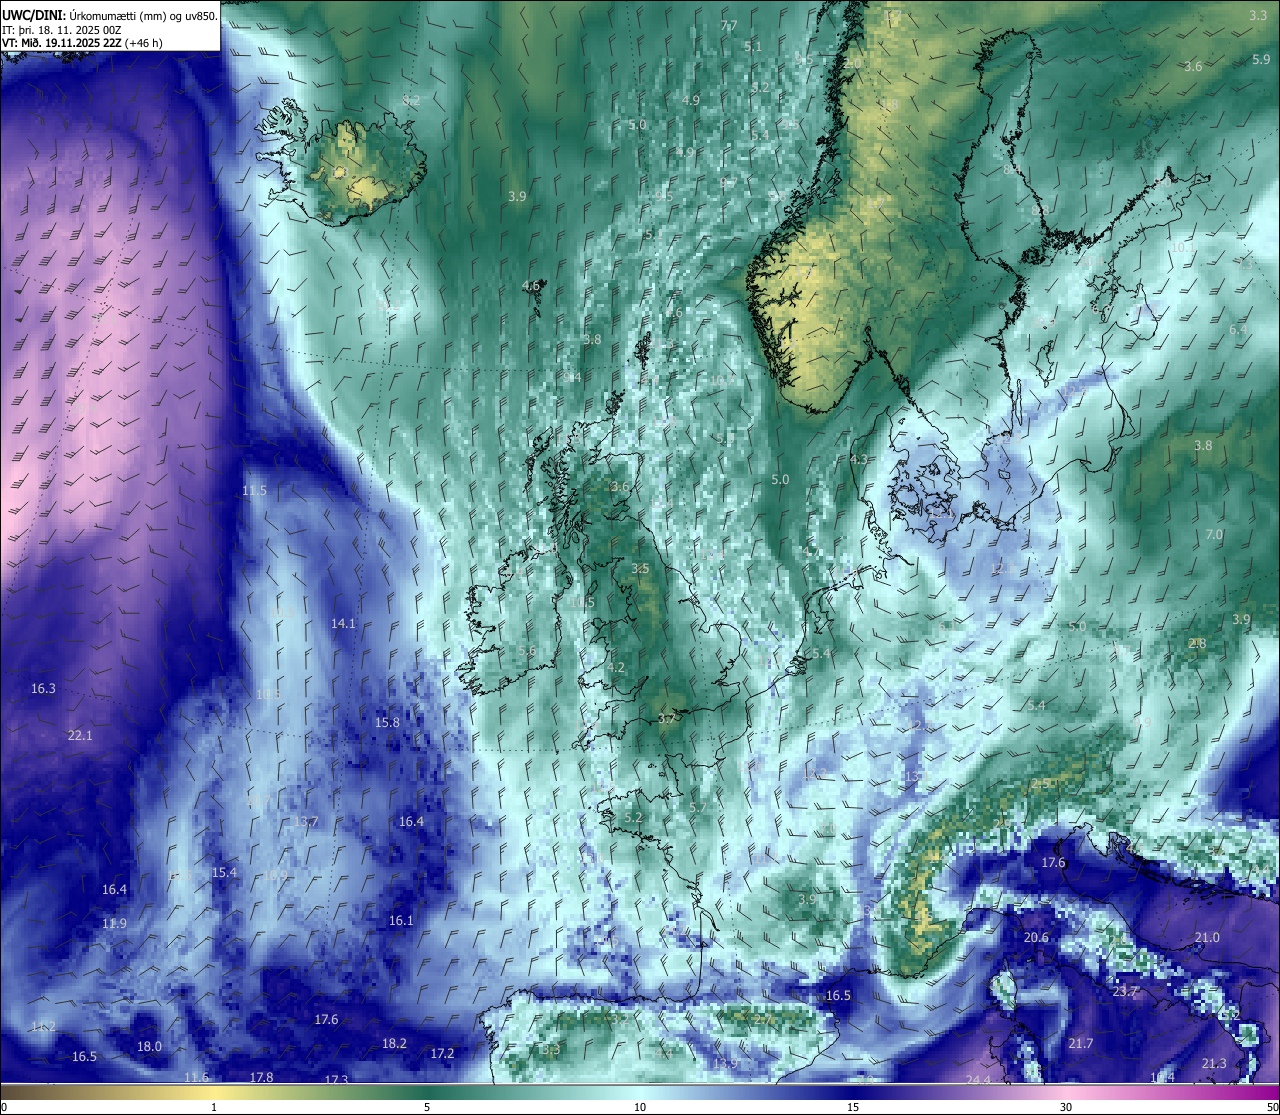Screen dimensions: 1280x1115
Task: Click the 4.3 value near Denmark
Action: [859, 459]
